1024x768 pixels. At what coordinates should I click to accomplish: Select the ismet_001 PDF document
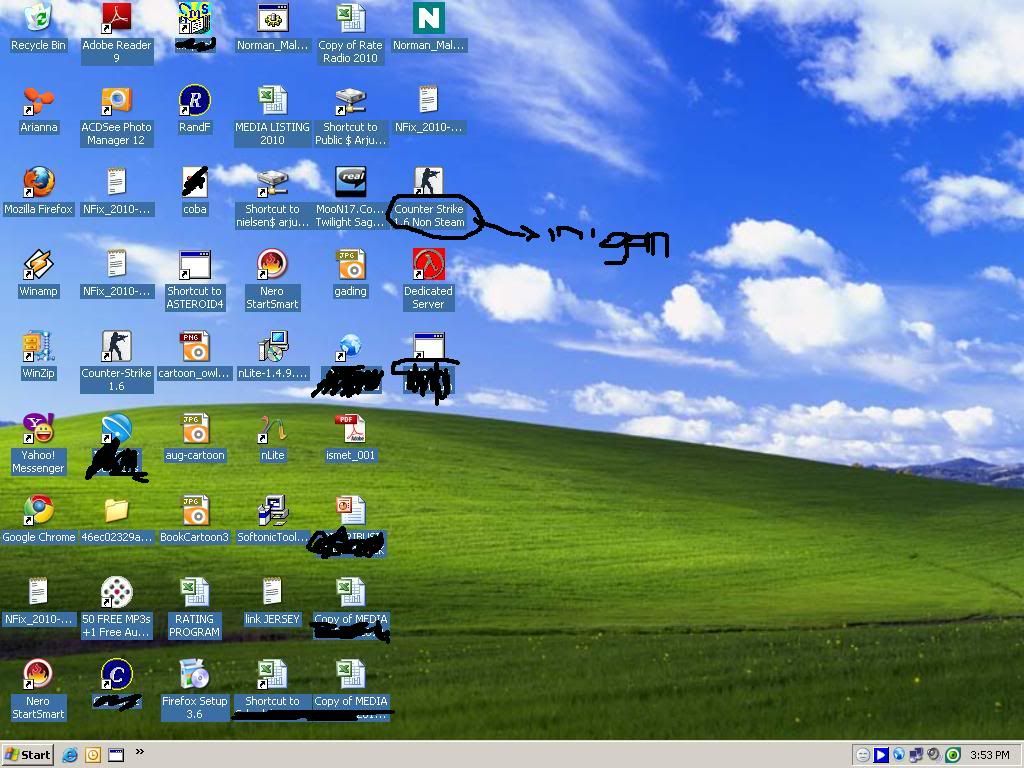tap(350, 438)
